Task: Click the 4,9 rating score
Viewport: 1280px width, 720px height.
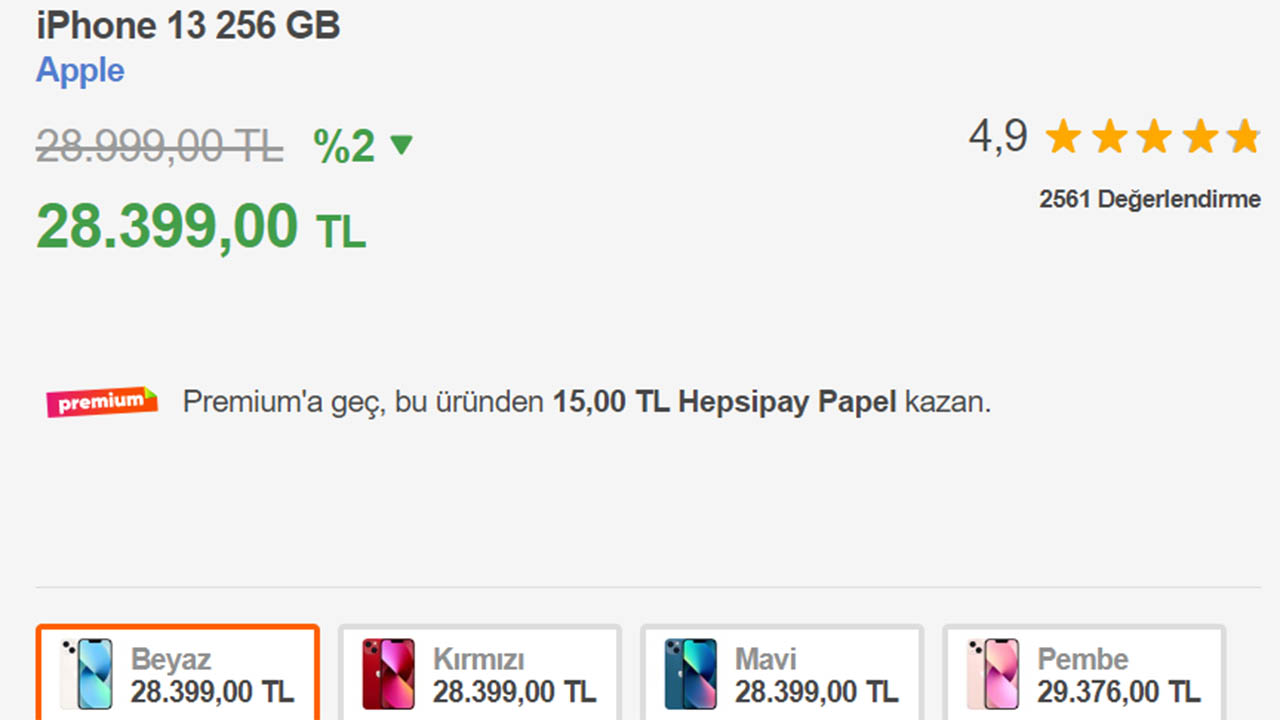Action: pyautogui.click(x=997, y=136)
